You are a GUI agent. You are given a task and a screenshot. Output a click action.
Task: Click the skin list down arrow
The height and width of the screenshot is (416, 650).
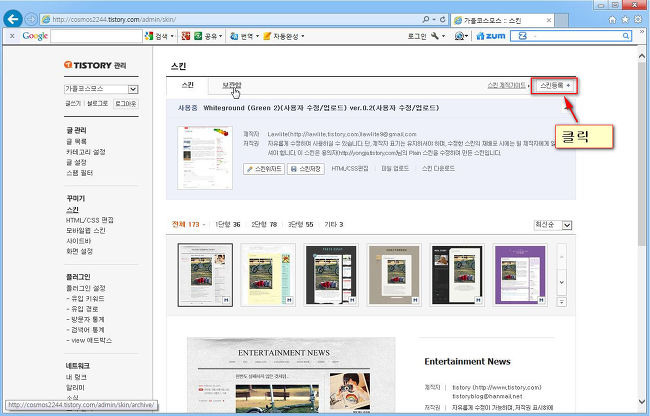[x=562, y=283]
